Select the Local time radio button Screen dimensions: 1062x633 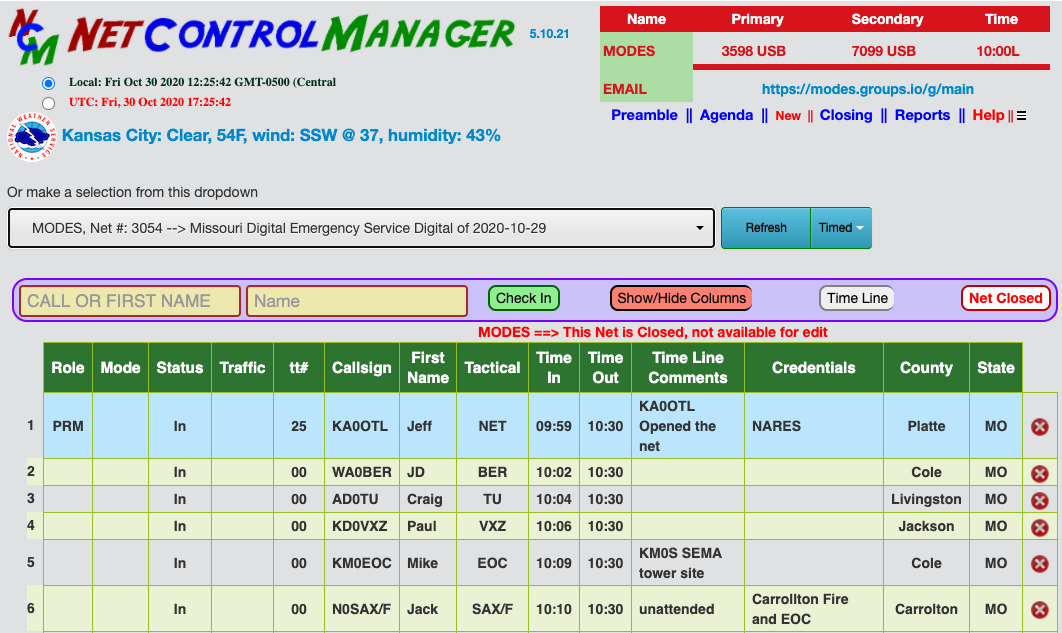(x=48, y=83)
